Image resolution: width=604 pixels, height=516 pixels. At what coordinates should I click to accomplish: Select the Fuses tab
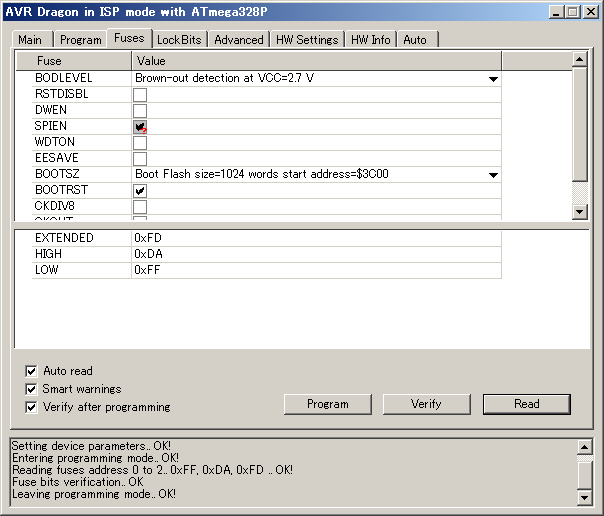(129, 39)
